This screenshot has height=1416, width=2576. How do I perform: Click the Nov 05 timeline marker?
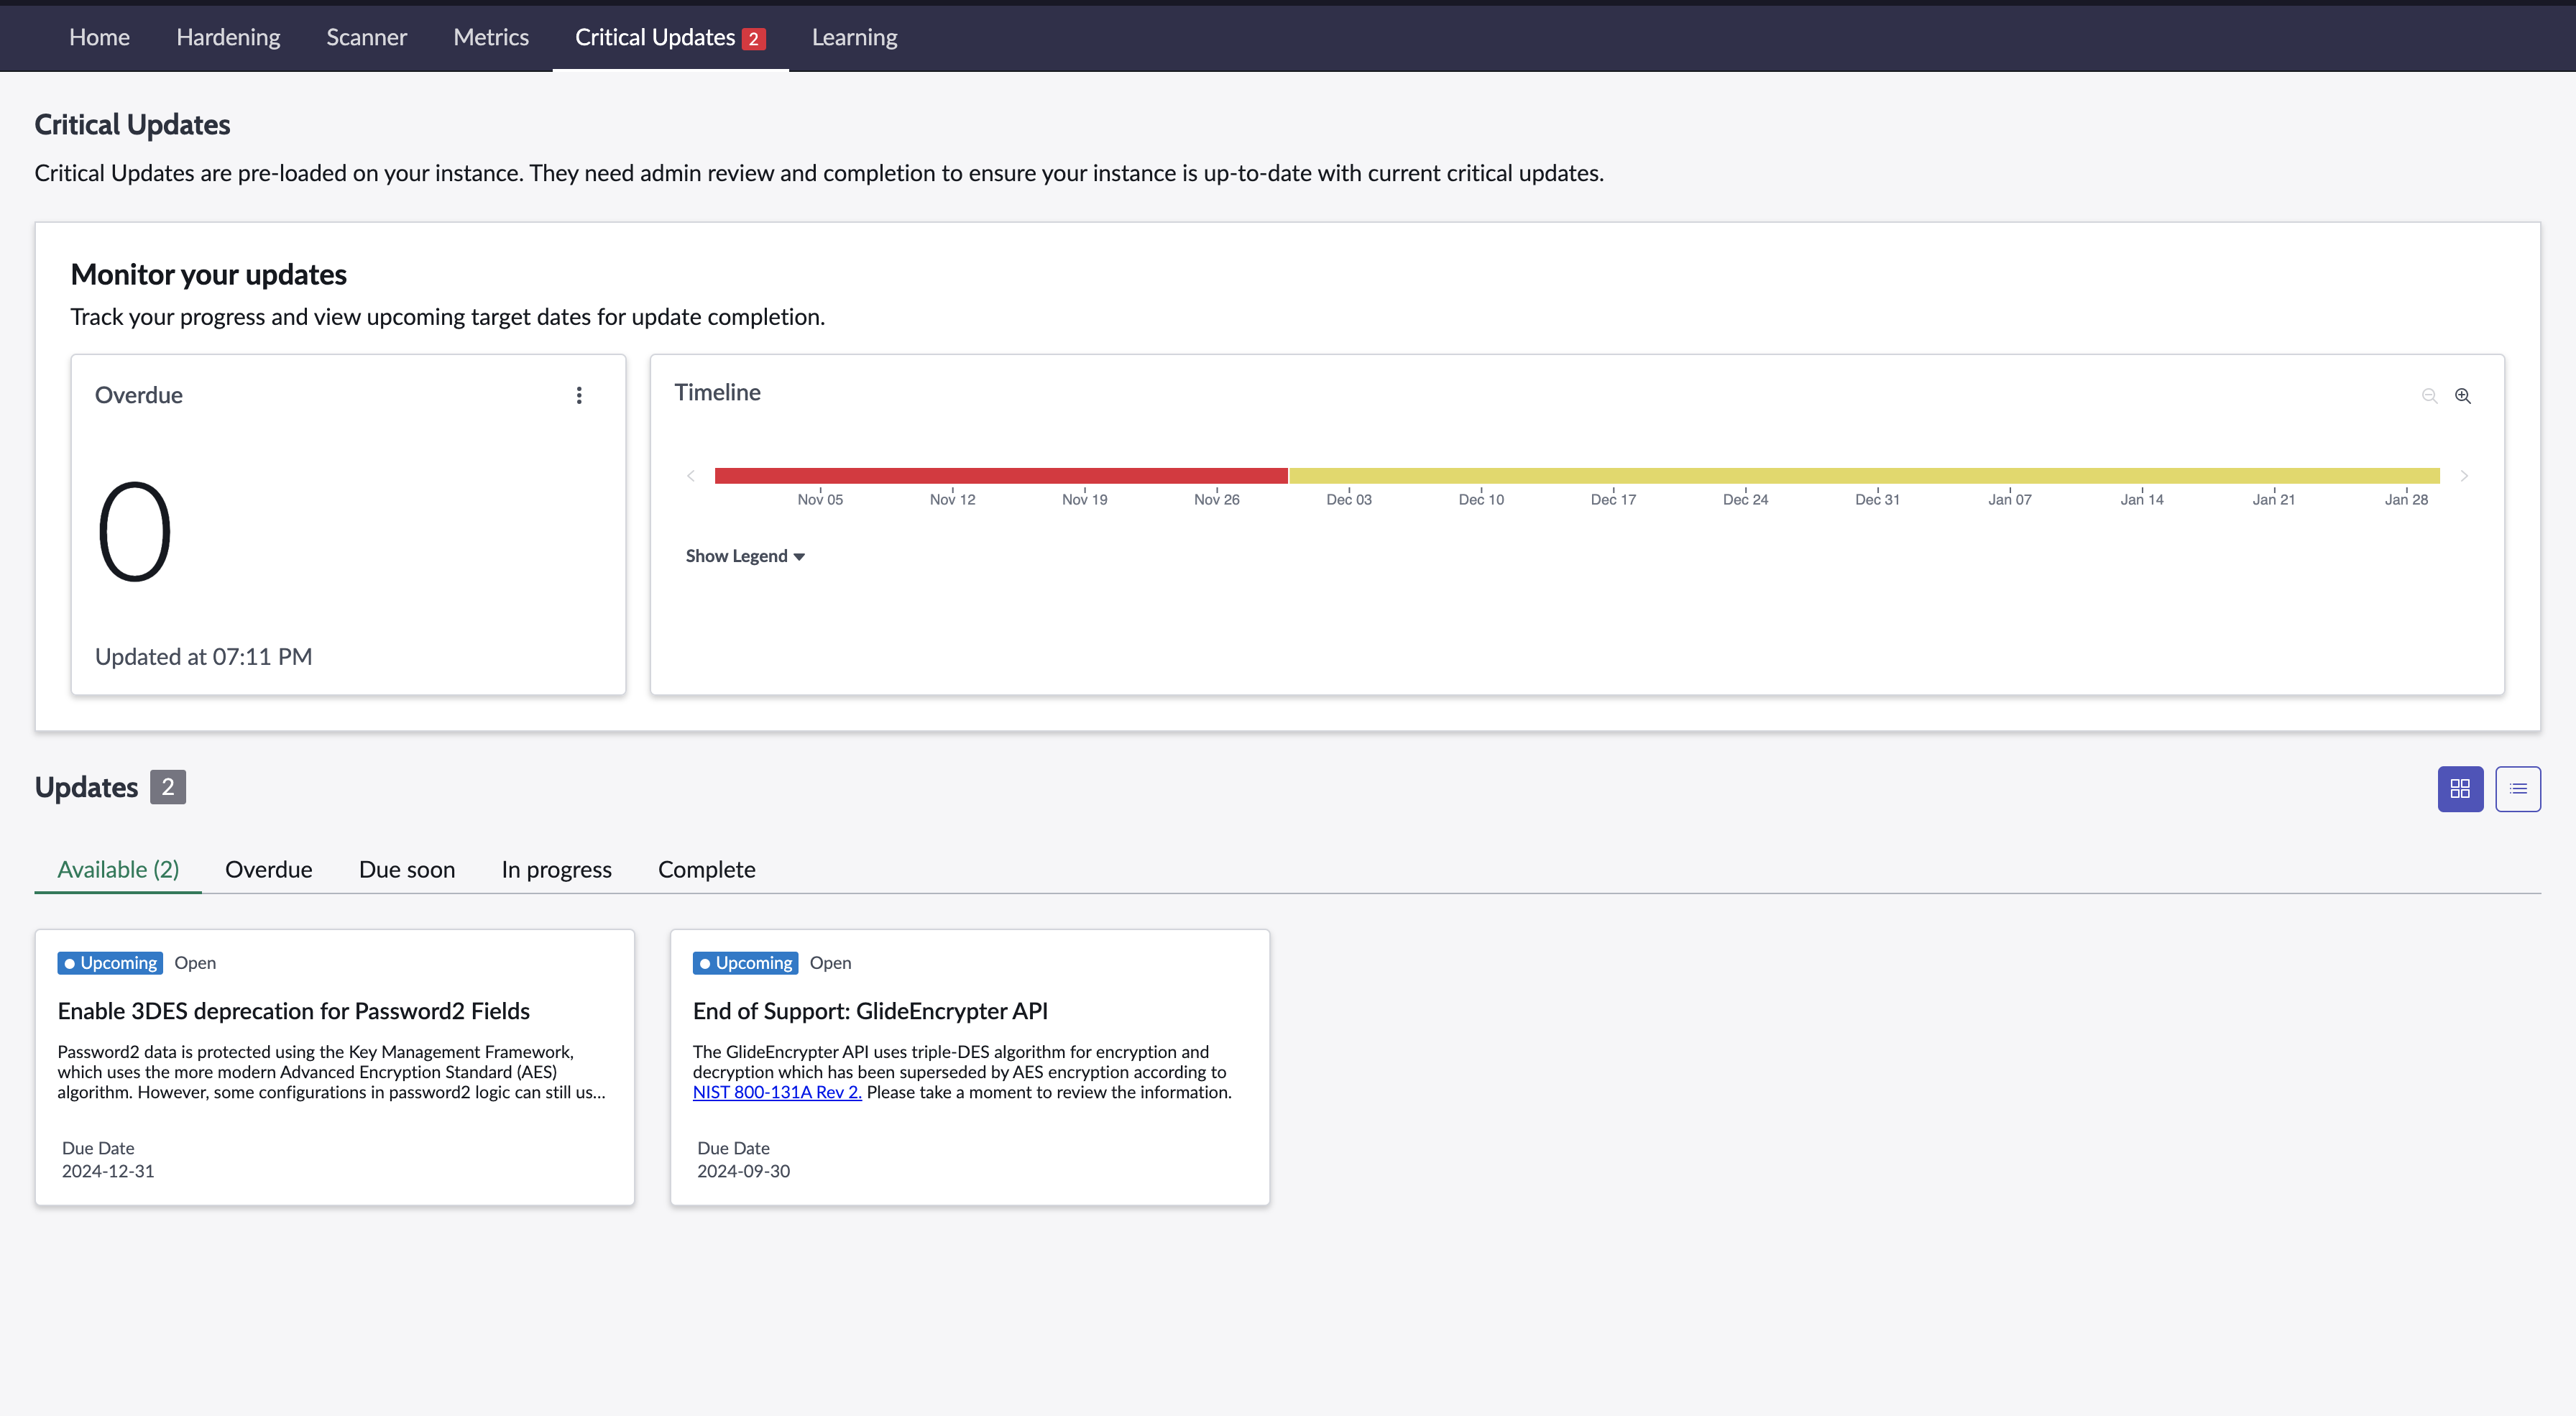(x=820, y=499)
